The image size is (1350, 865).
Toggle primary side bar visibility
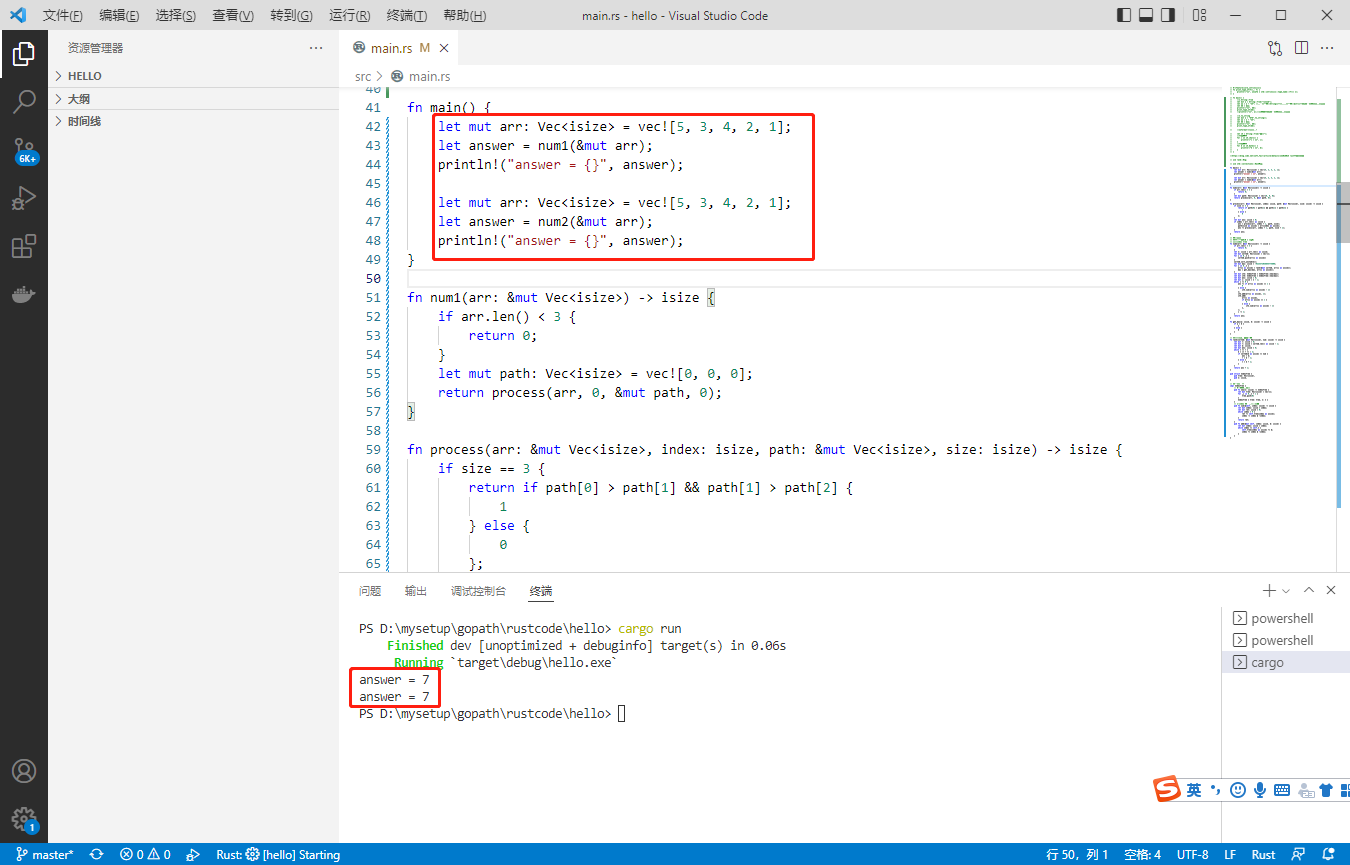point(1125,15)
